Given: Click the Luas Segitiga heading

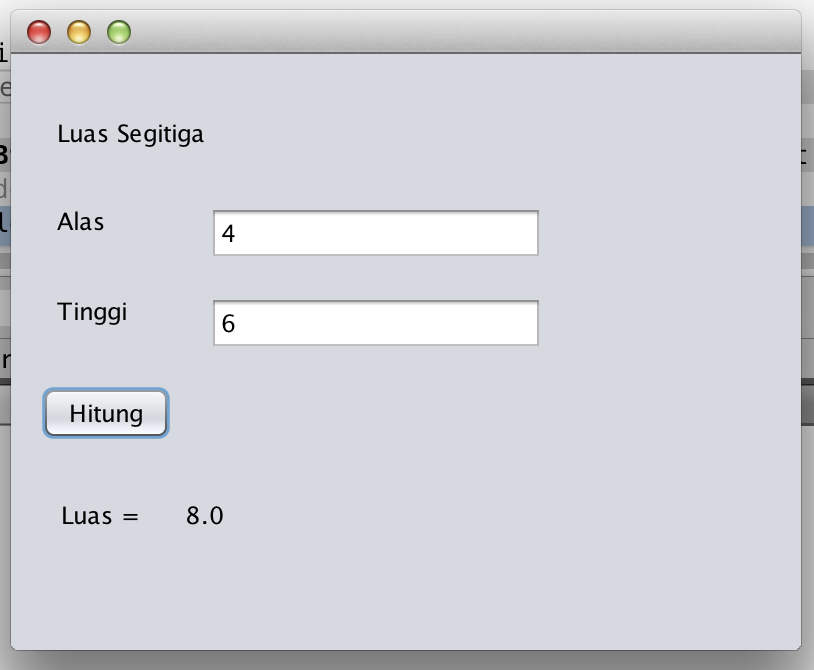Looking at the screenshot, I should pos(132,133).
